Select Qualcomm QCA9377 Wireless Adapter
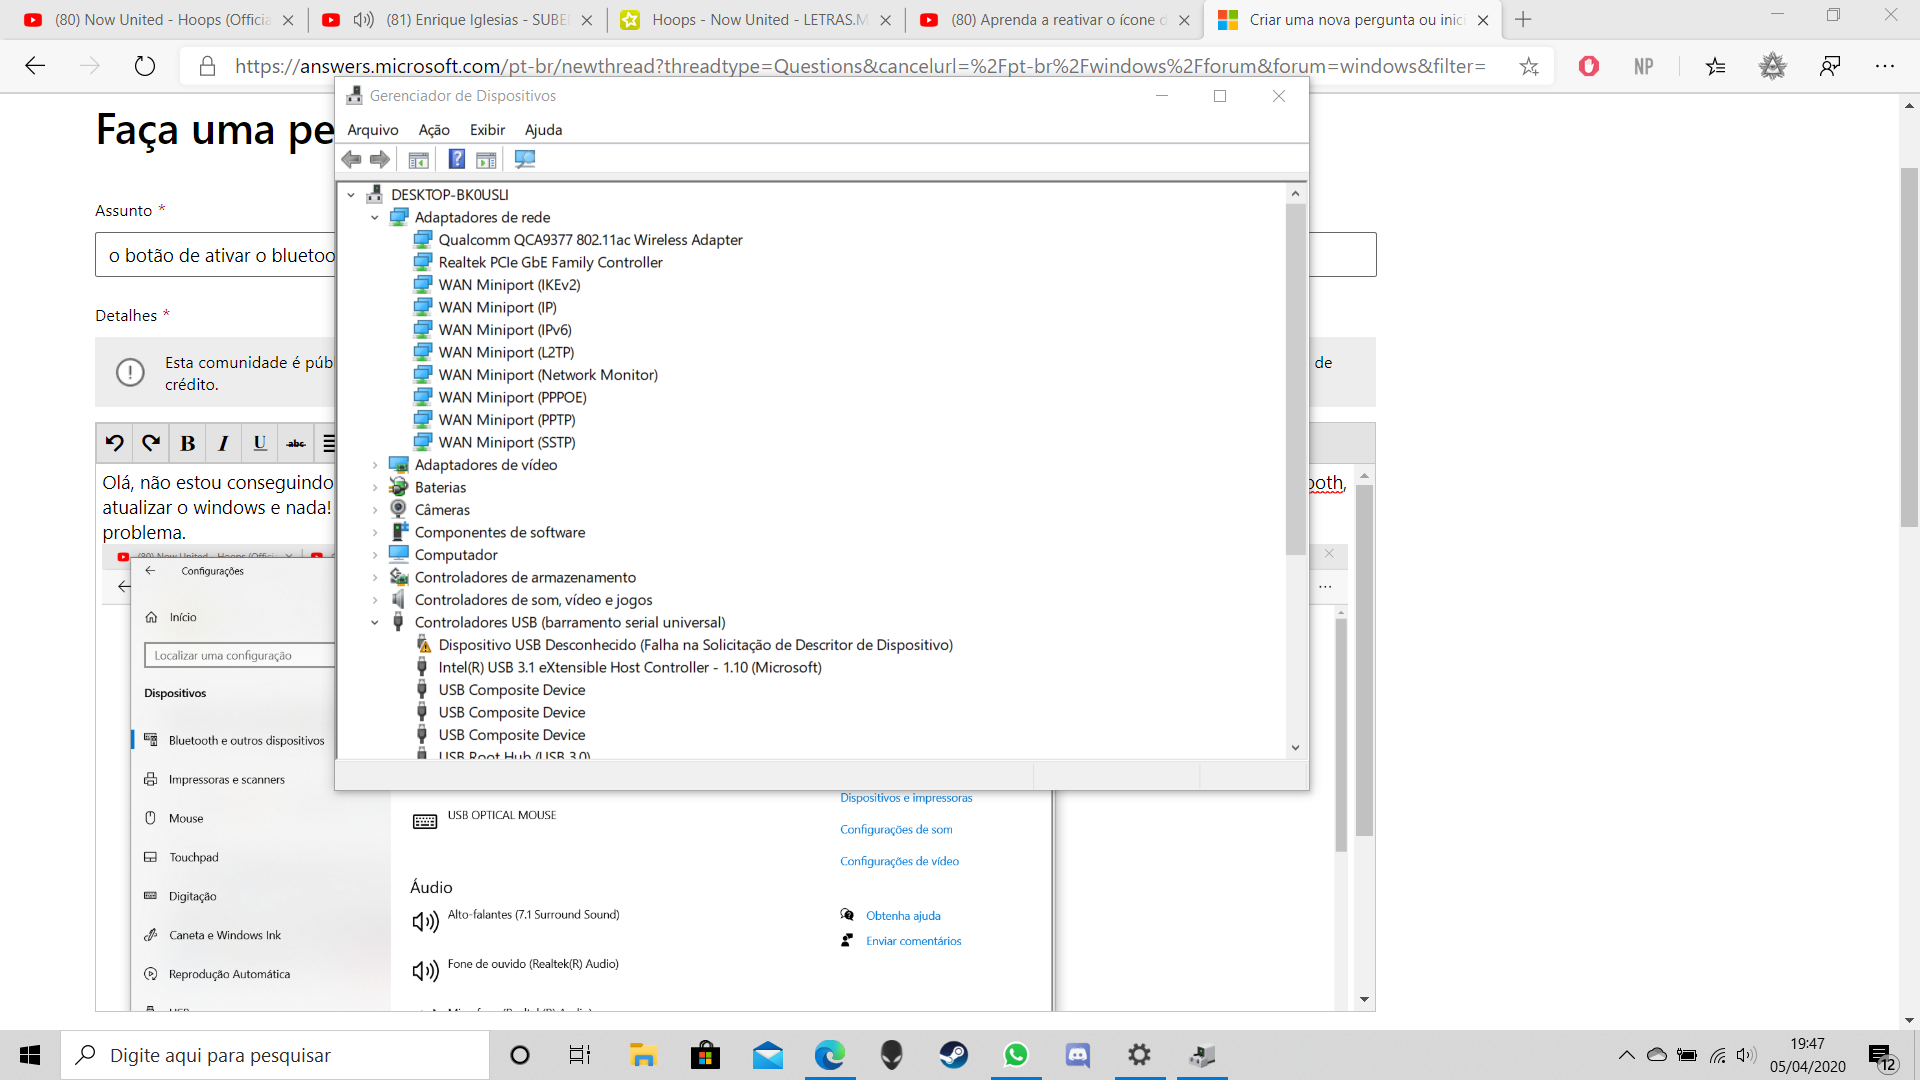 click(x=590, y=240)
